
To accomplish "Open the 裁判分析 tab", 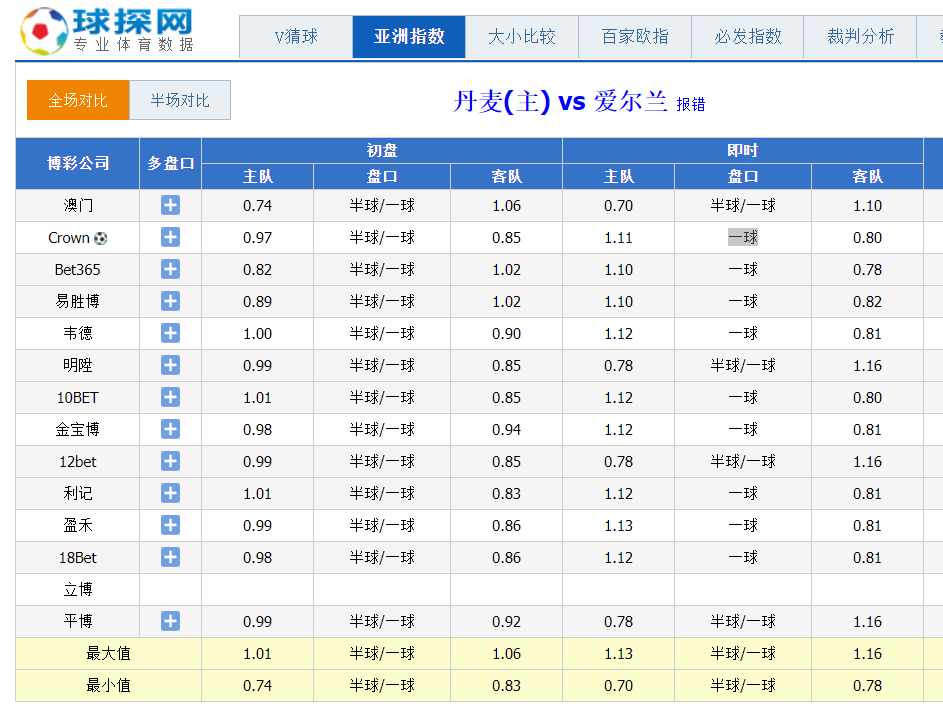I will (861, 37).
